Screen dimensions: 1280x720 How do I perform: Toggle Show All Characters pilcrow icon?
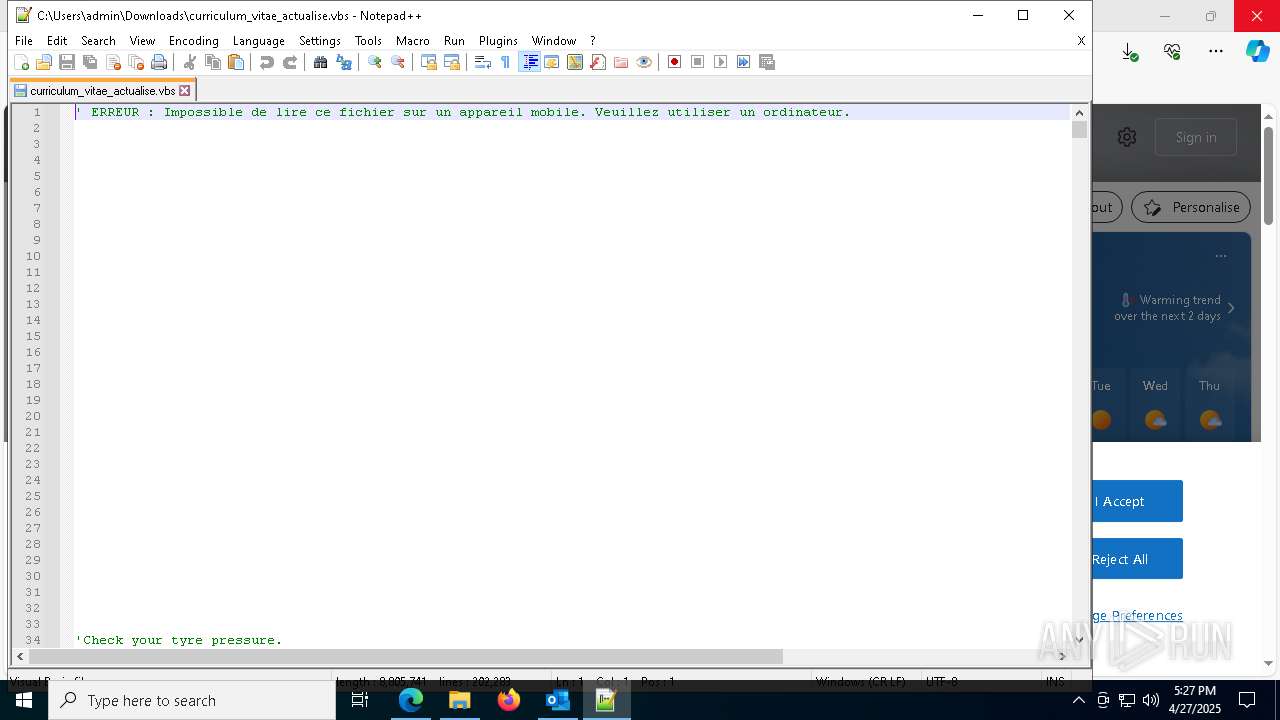coord(506,62)
